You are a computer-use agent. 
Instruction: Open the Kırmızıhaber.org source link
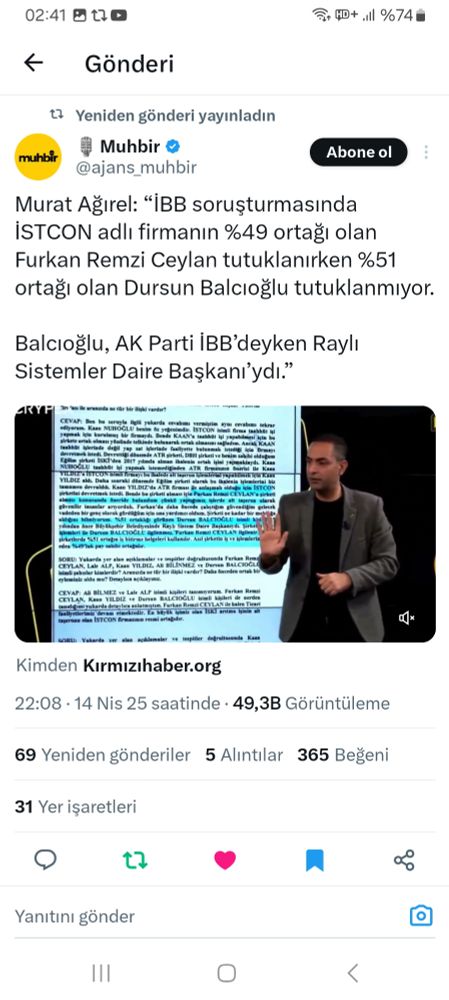(152, 666)
